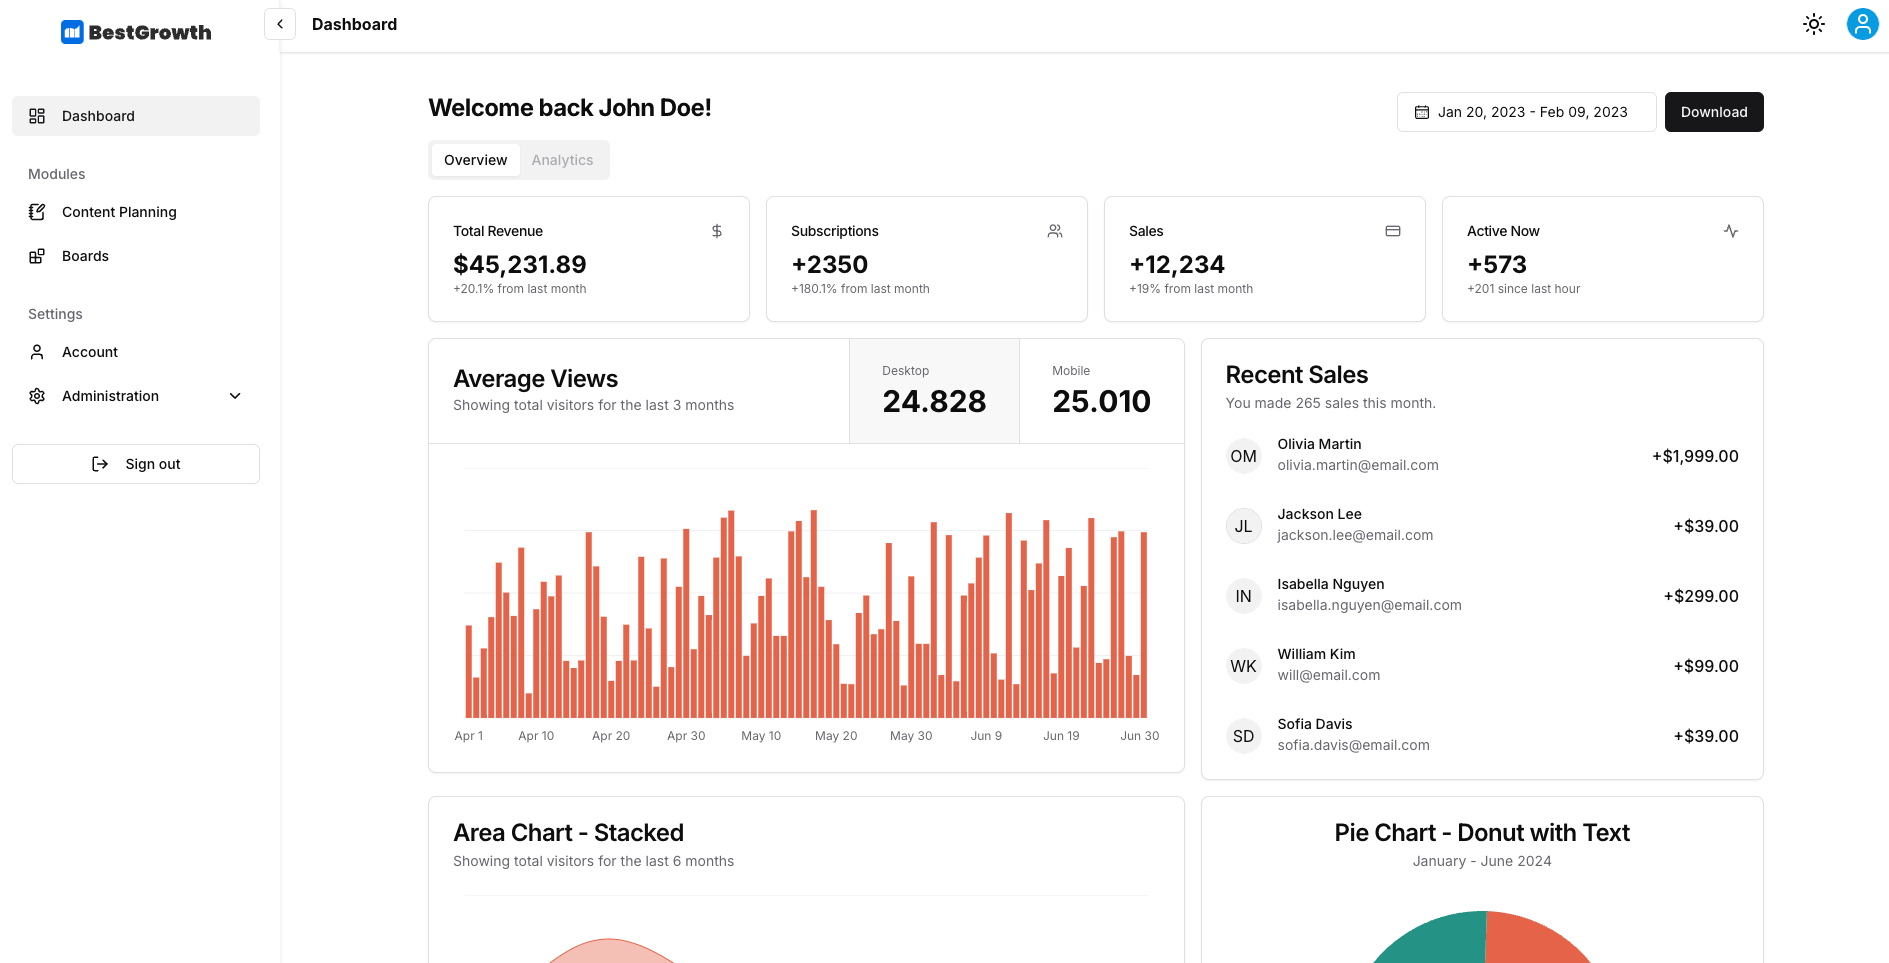Screen dimensions: 1889x963
Task: Click the Jun 30 axis label
Action: [x=1139, y=736]
